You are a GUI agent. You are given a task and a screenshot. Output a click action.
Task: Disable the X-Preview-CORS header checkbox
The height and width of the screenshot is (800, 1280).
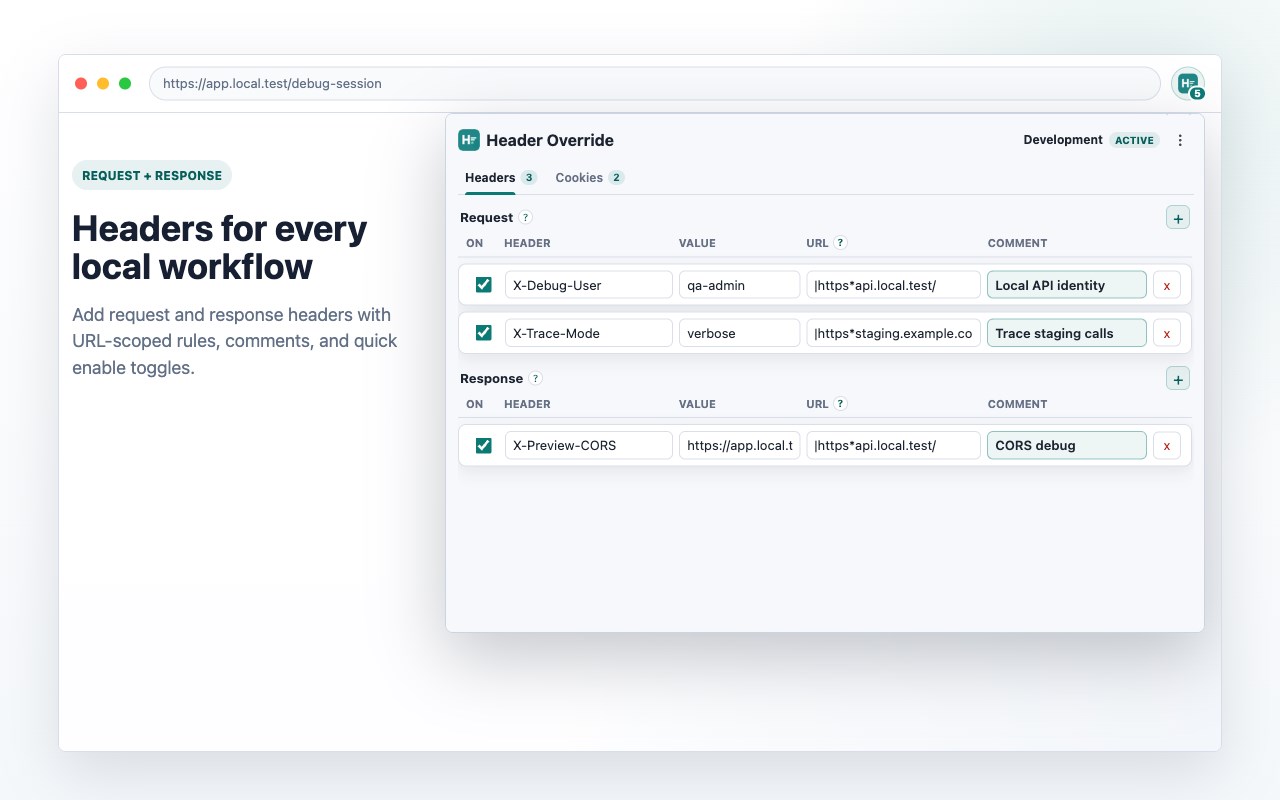(484, 445)
